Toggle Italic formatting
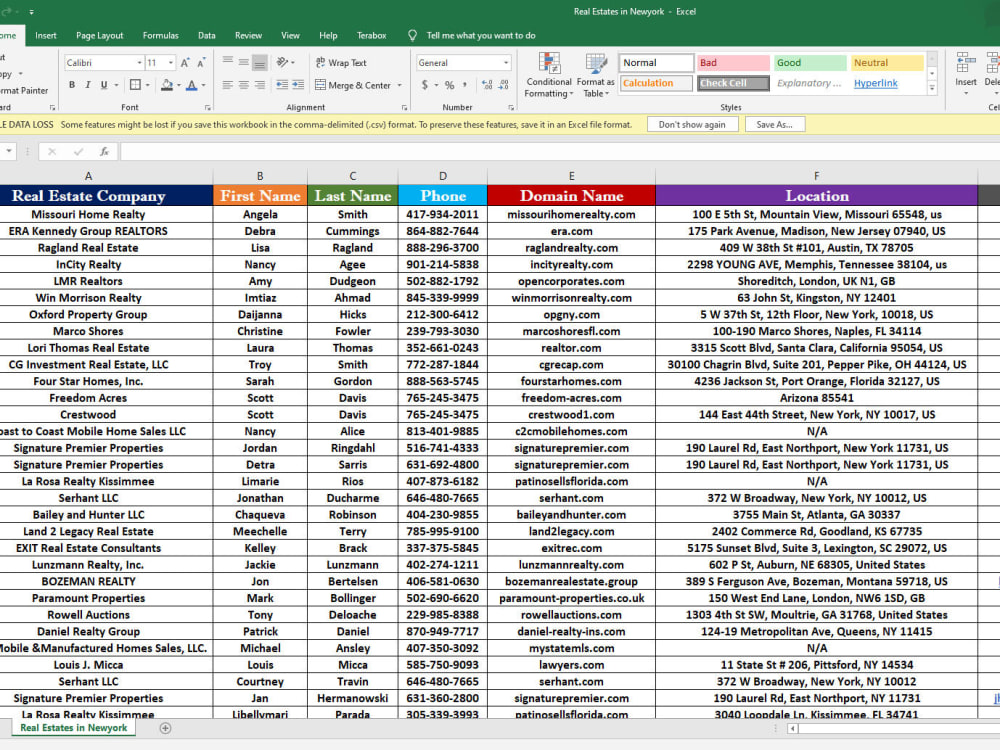This screenshot has width=1000, height=750. coord(87,85)
